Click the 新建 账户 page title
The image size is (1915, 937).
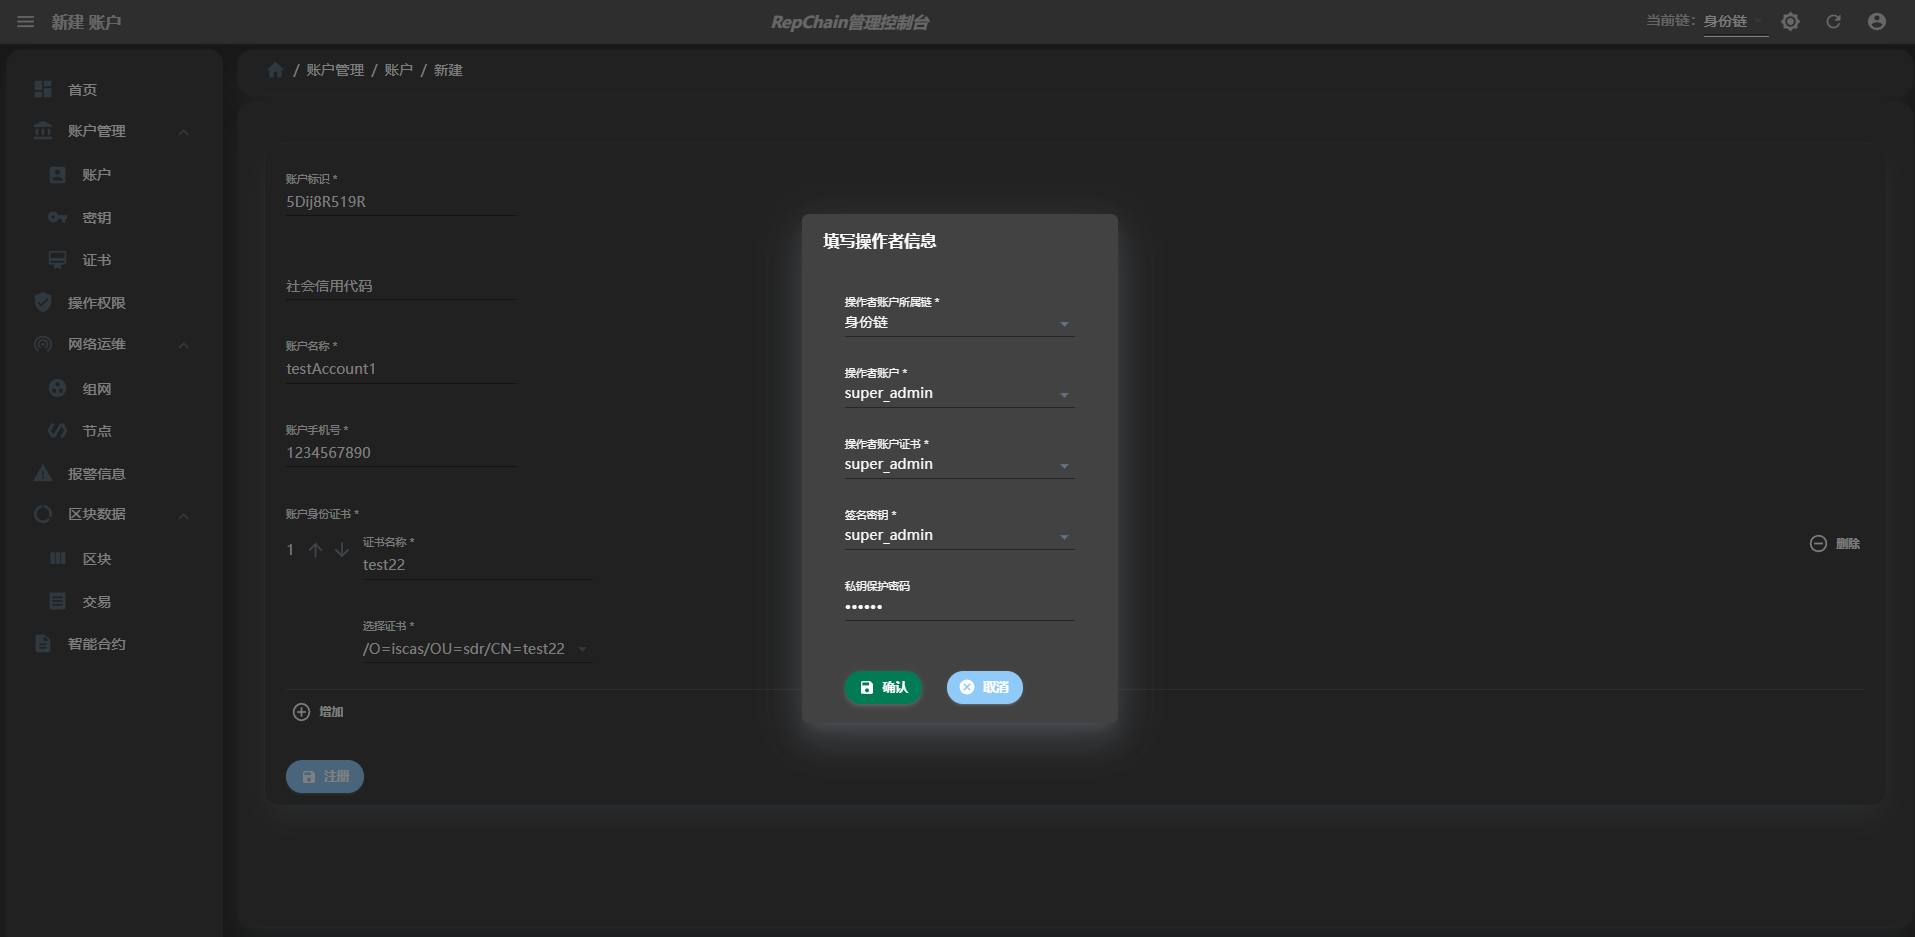point(86,22)
